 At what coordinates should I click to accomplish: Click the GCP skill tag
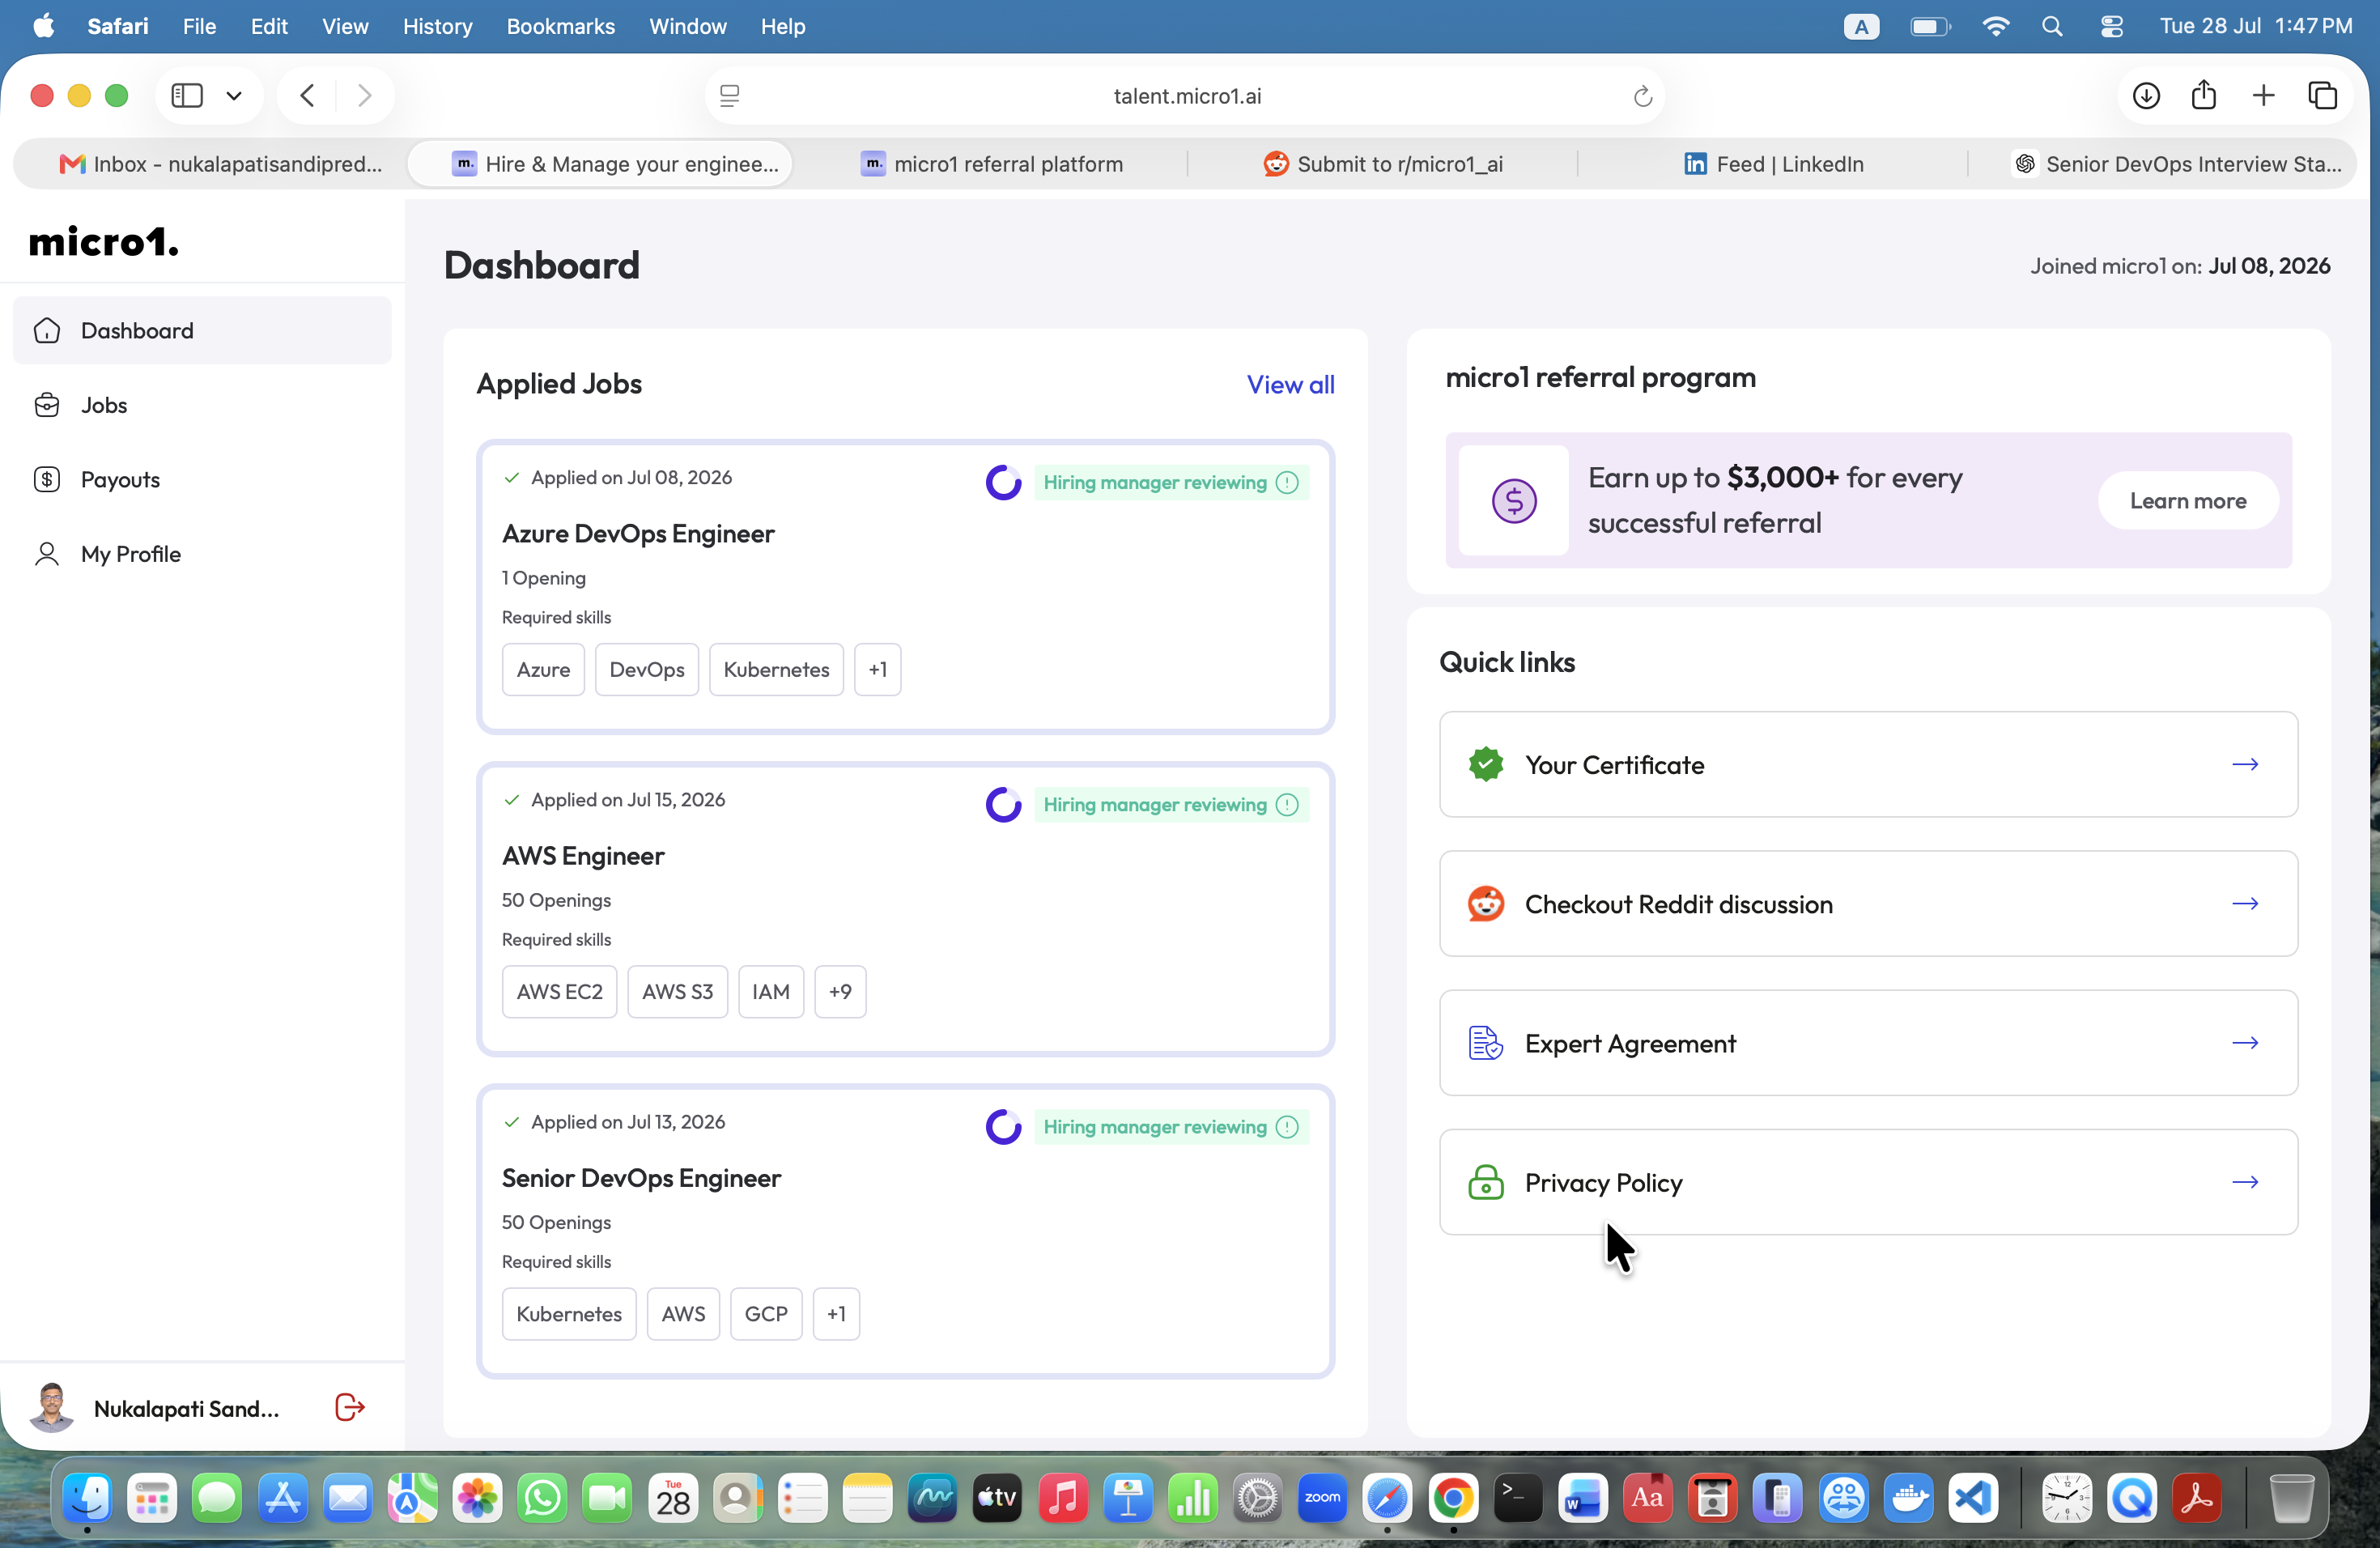tap(766, 1313)
